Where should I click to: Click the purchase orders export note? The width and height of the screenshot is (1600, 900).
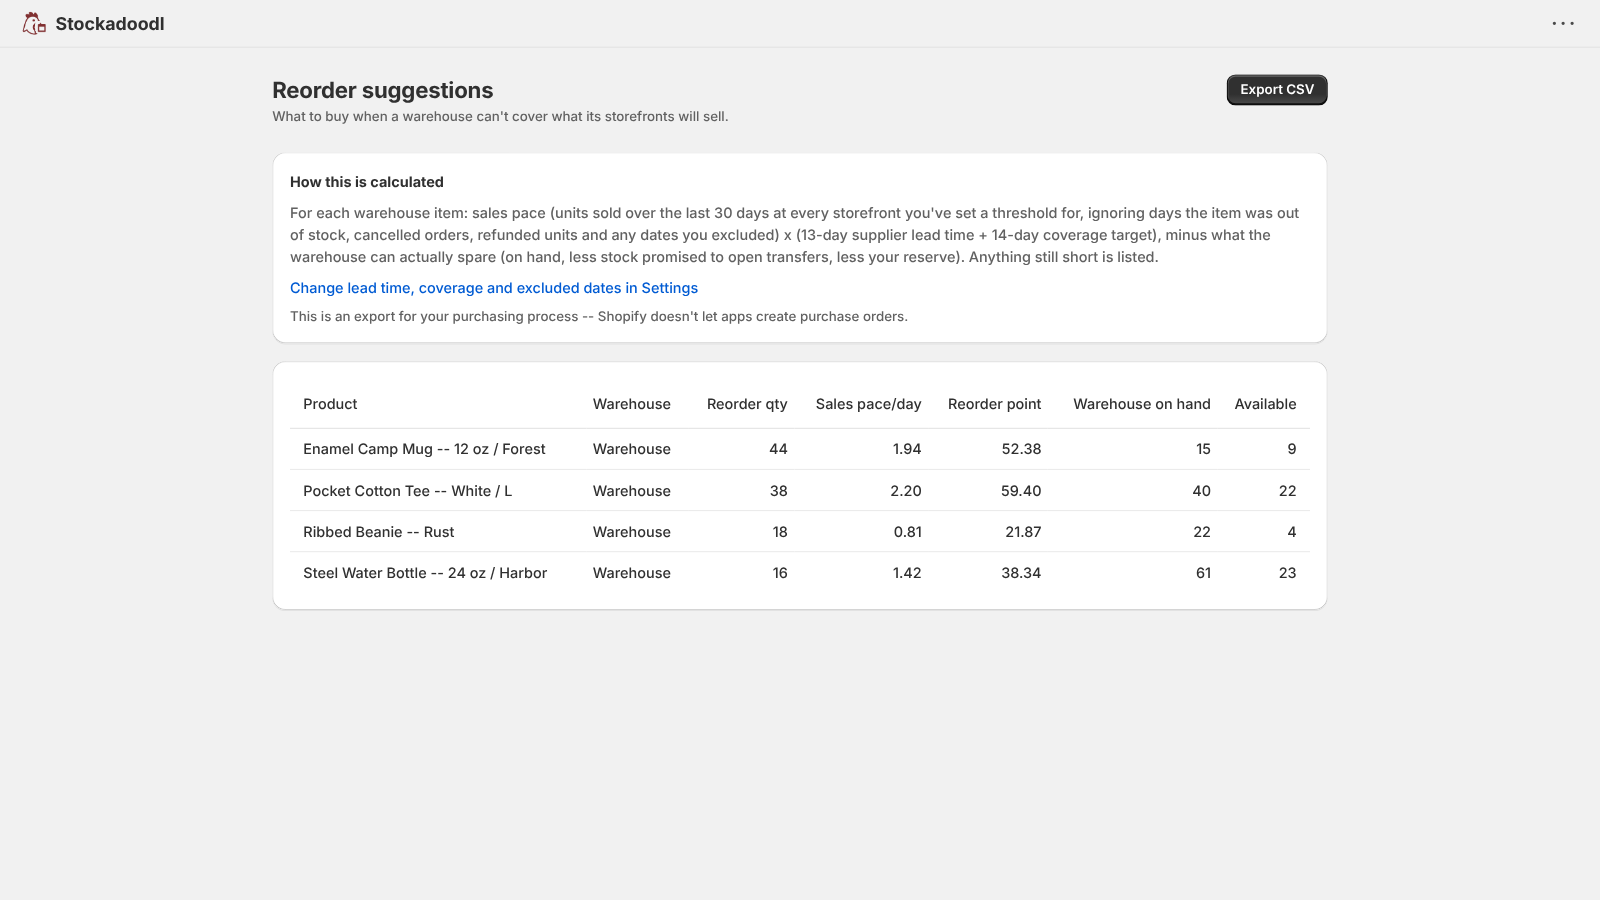coord(599,316)
